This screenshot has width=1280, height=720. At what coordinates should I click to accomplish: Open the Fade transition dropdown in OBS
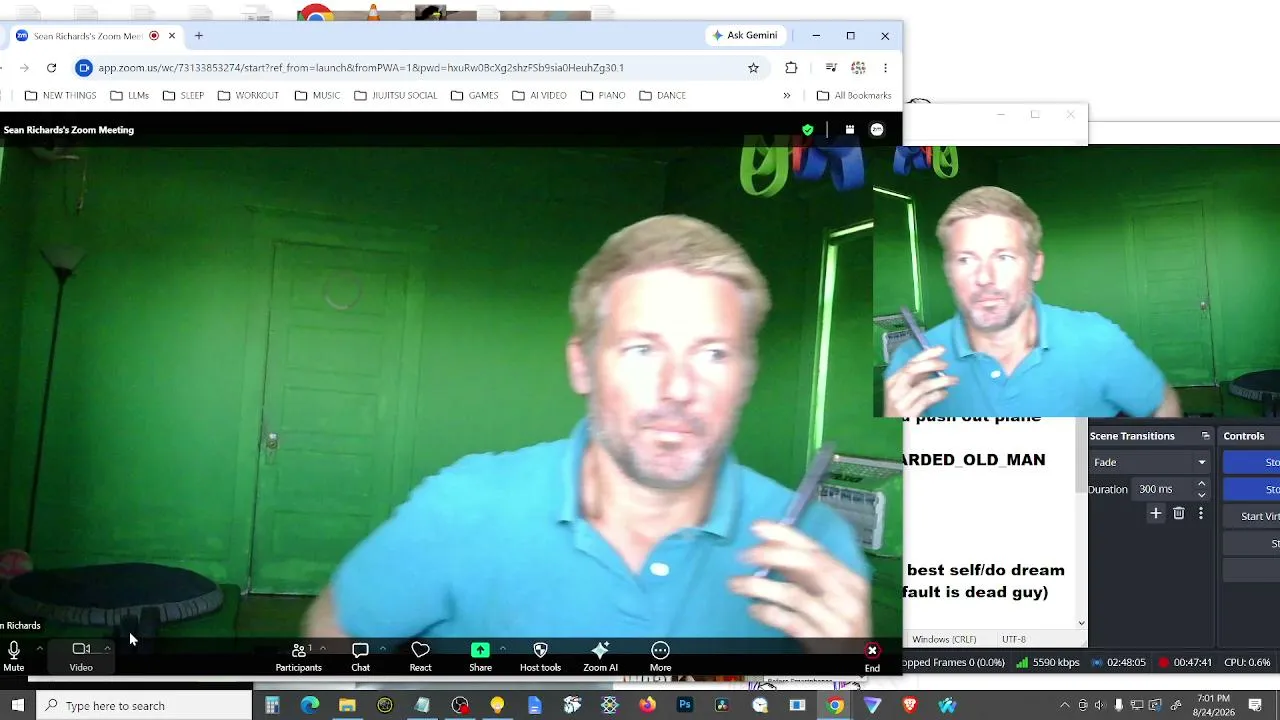point(1150,462)
